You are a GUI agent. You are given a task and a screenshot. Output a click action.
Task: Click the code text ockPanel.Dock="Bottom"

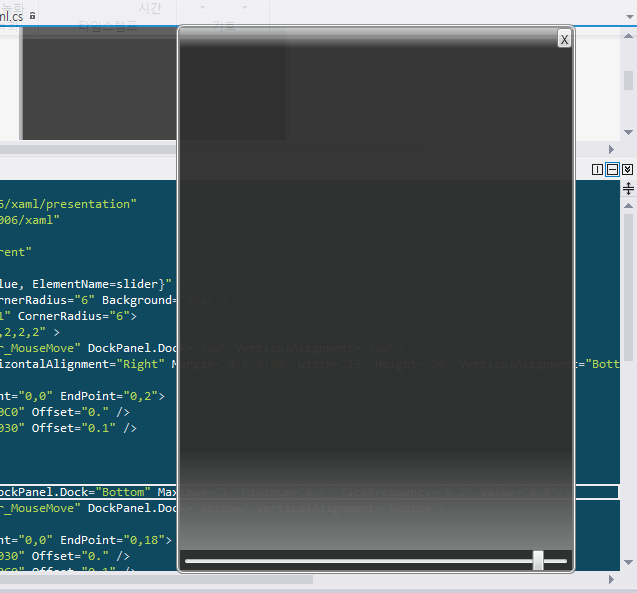pos(75,492)
